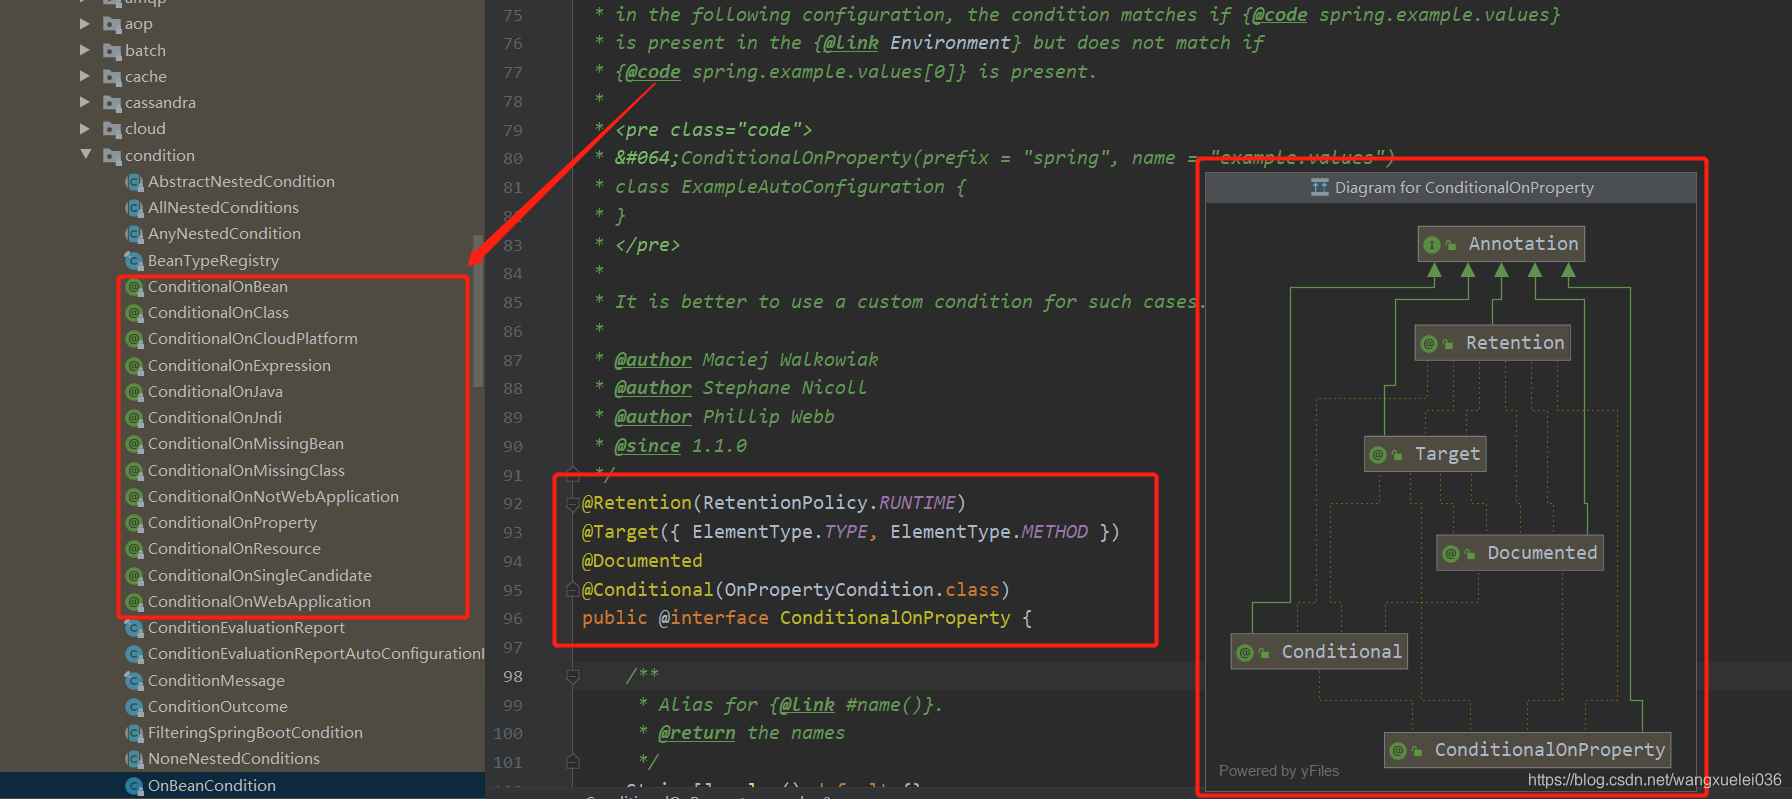Open AllNestedConditions class

pyautogui.click(x=223, y=207)
